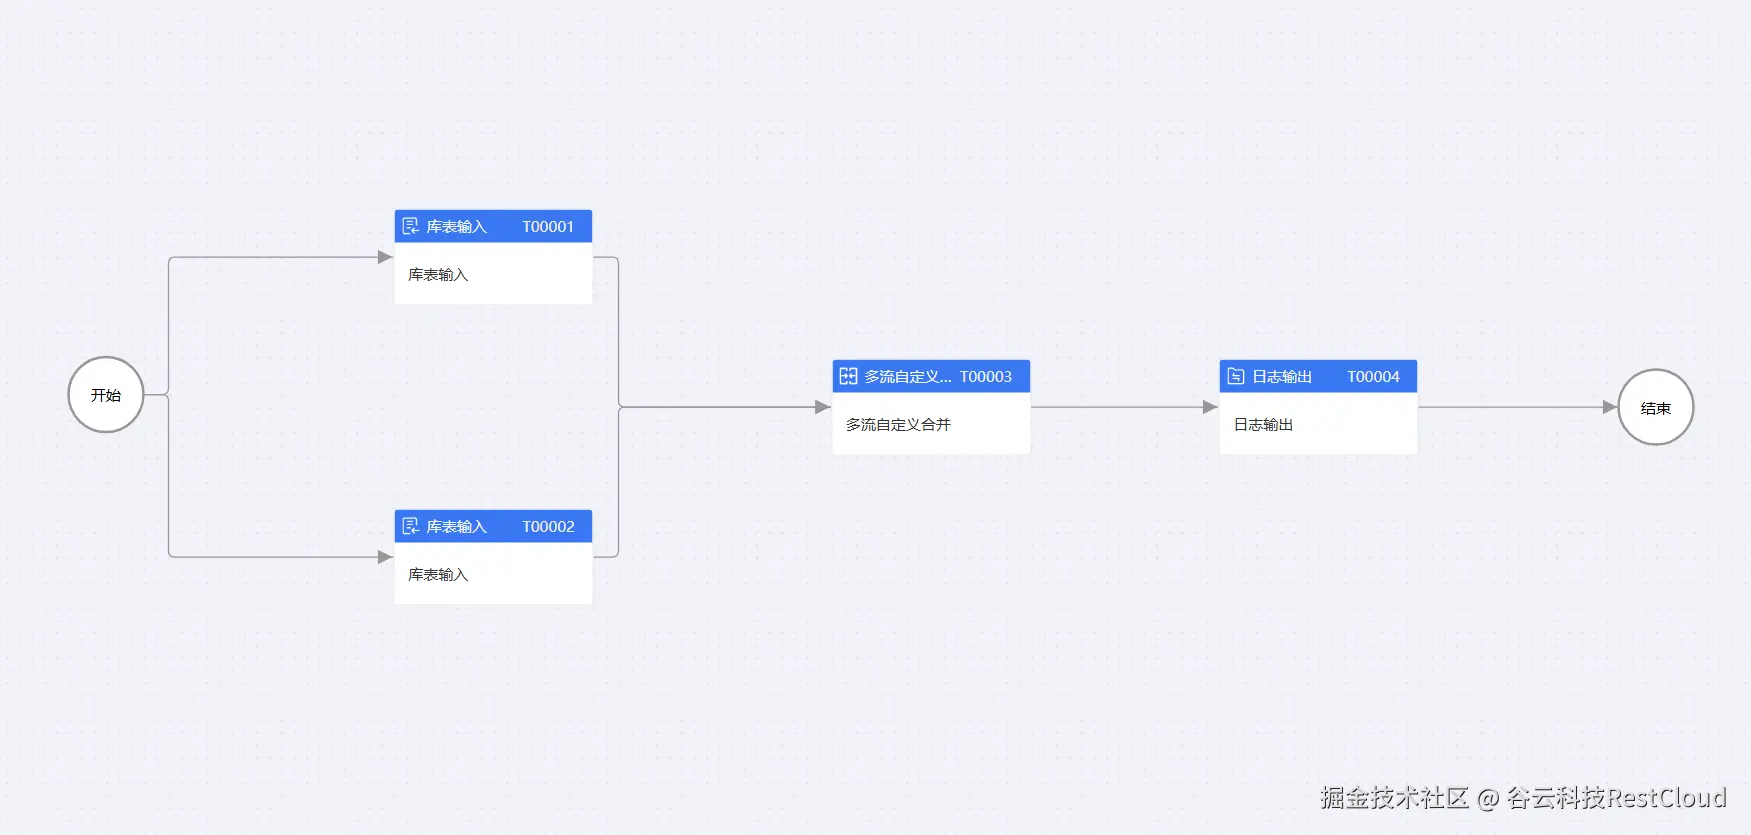
Task: Click the T00004 node ID label
Action: coord(1373,377)
